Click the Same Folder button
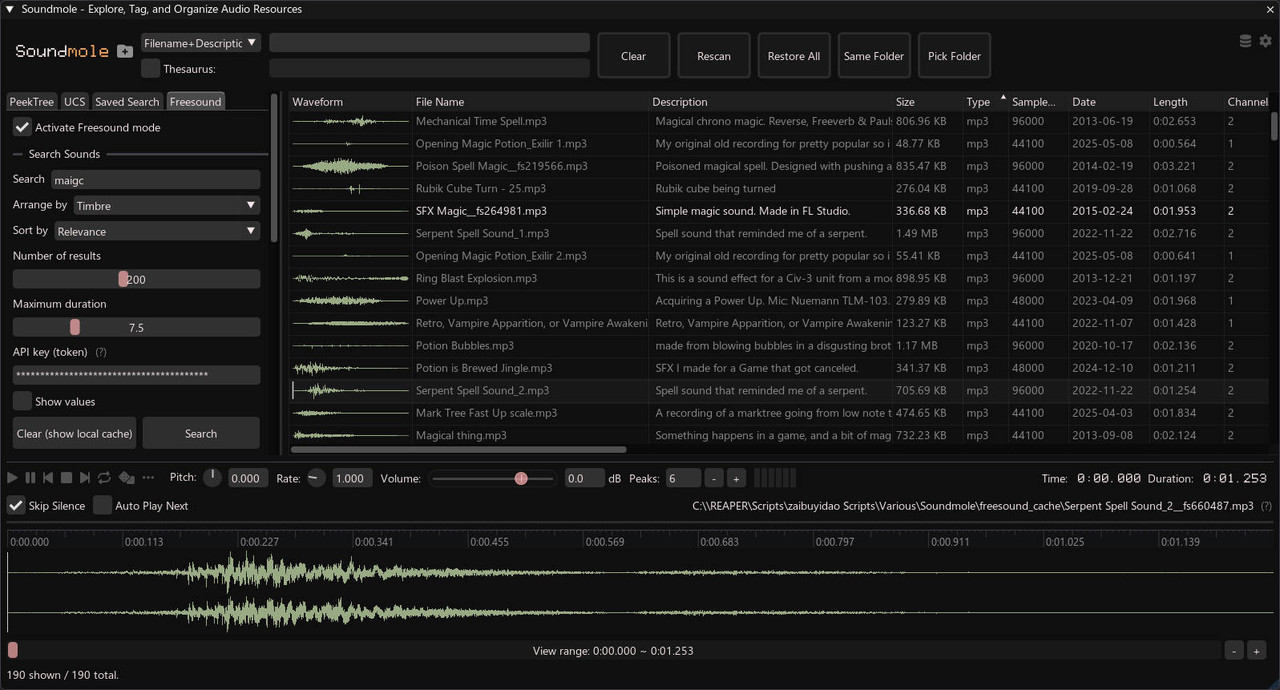Screen dimensions: 1280x690 [874, 56]
